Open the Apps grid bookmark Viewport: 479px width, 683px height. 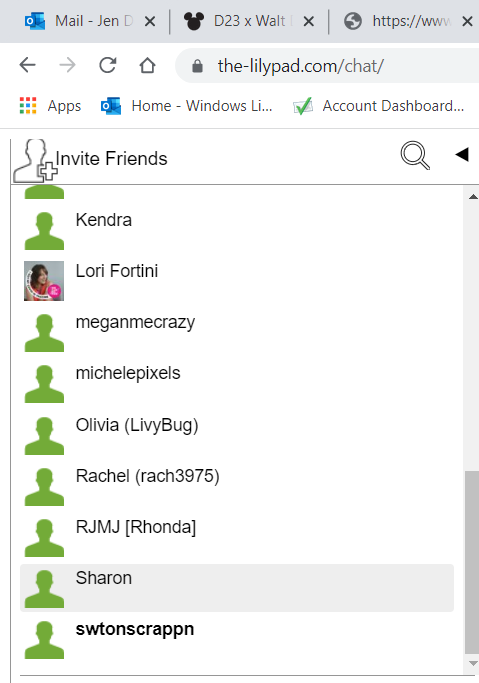(51, 106)
